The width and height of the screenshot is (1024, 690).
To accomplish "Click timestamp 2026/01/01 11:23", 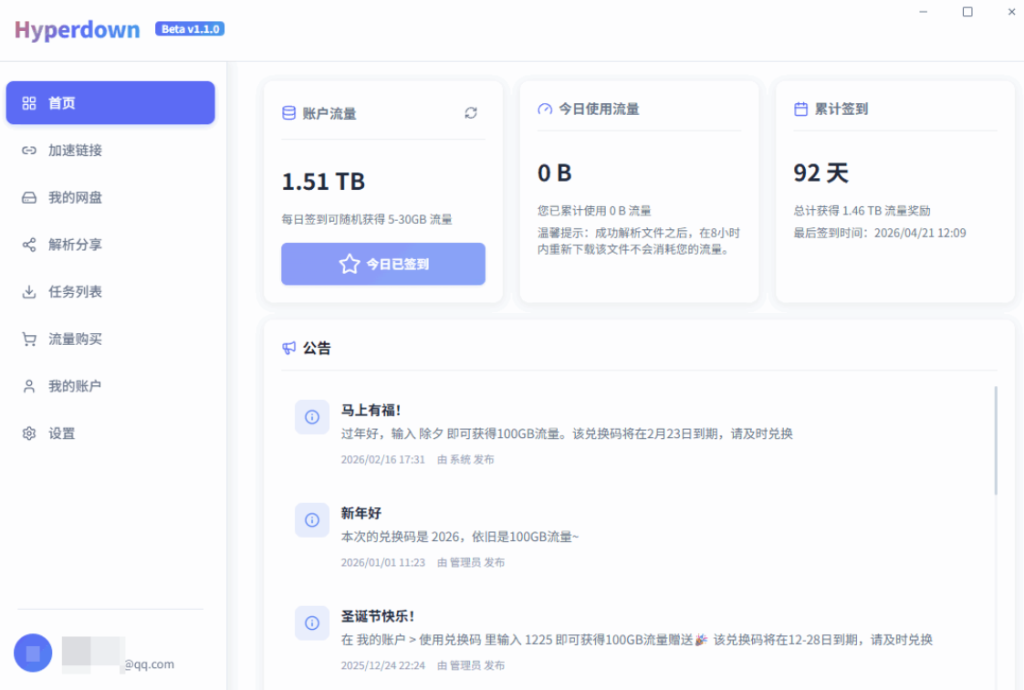I will tap(383, 563).
